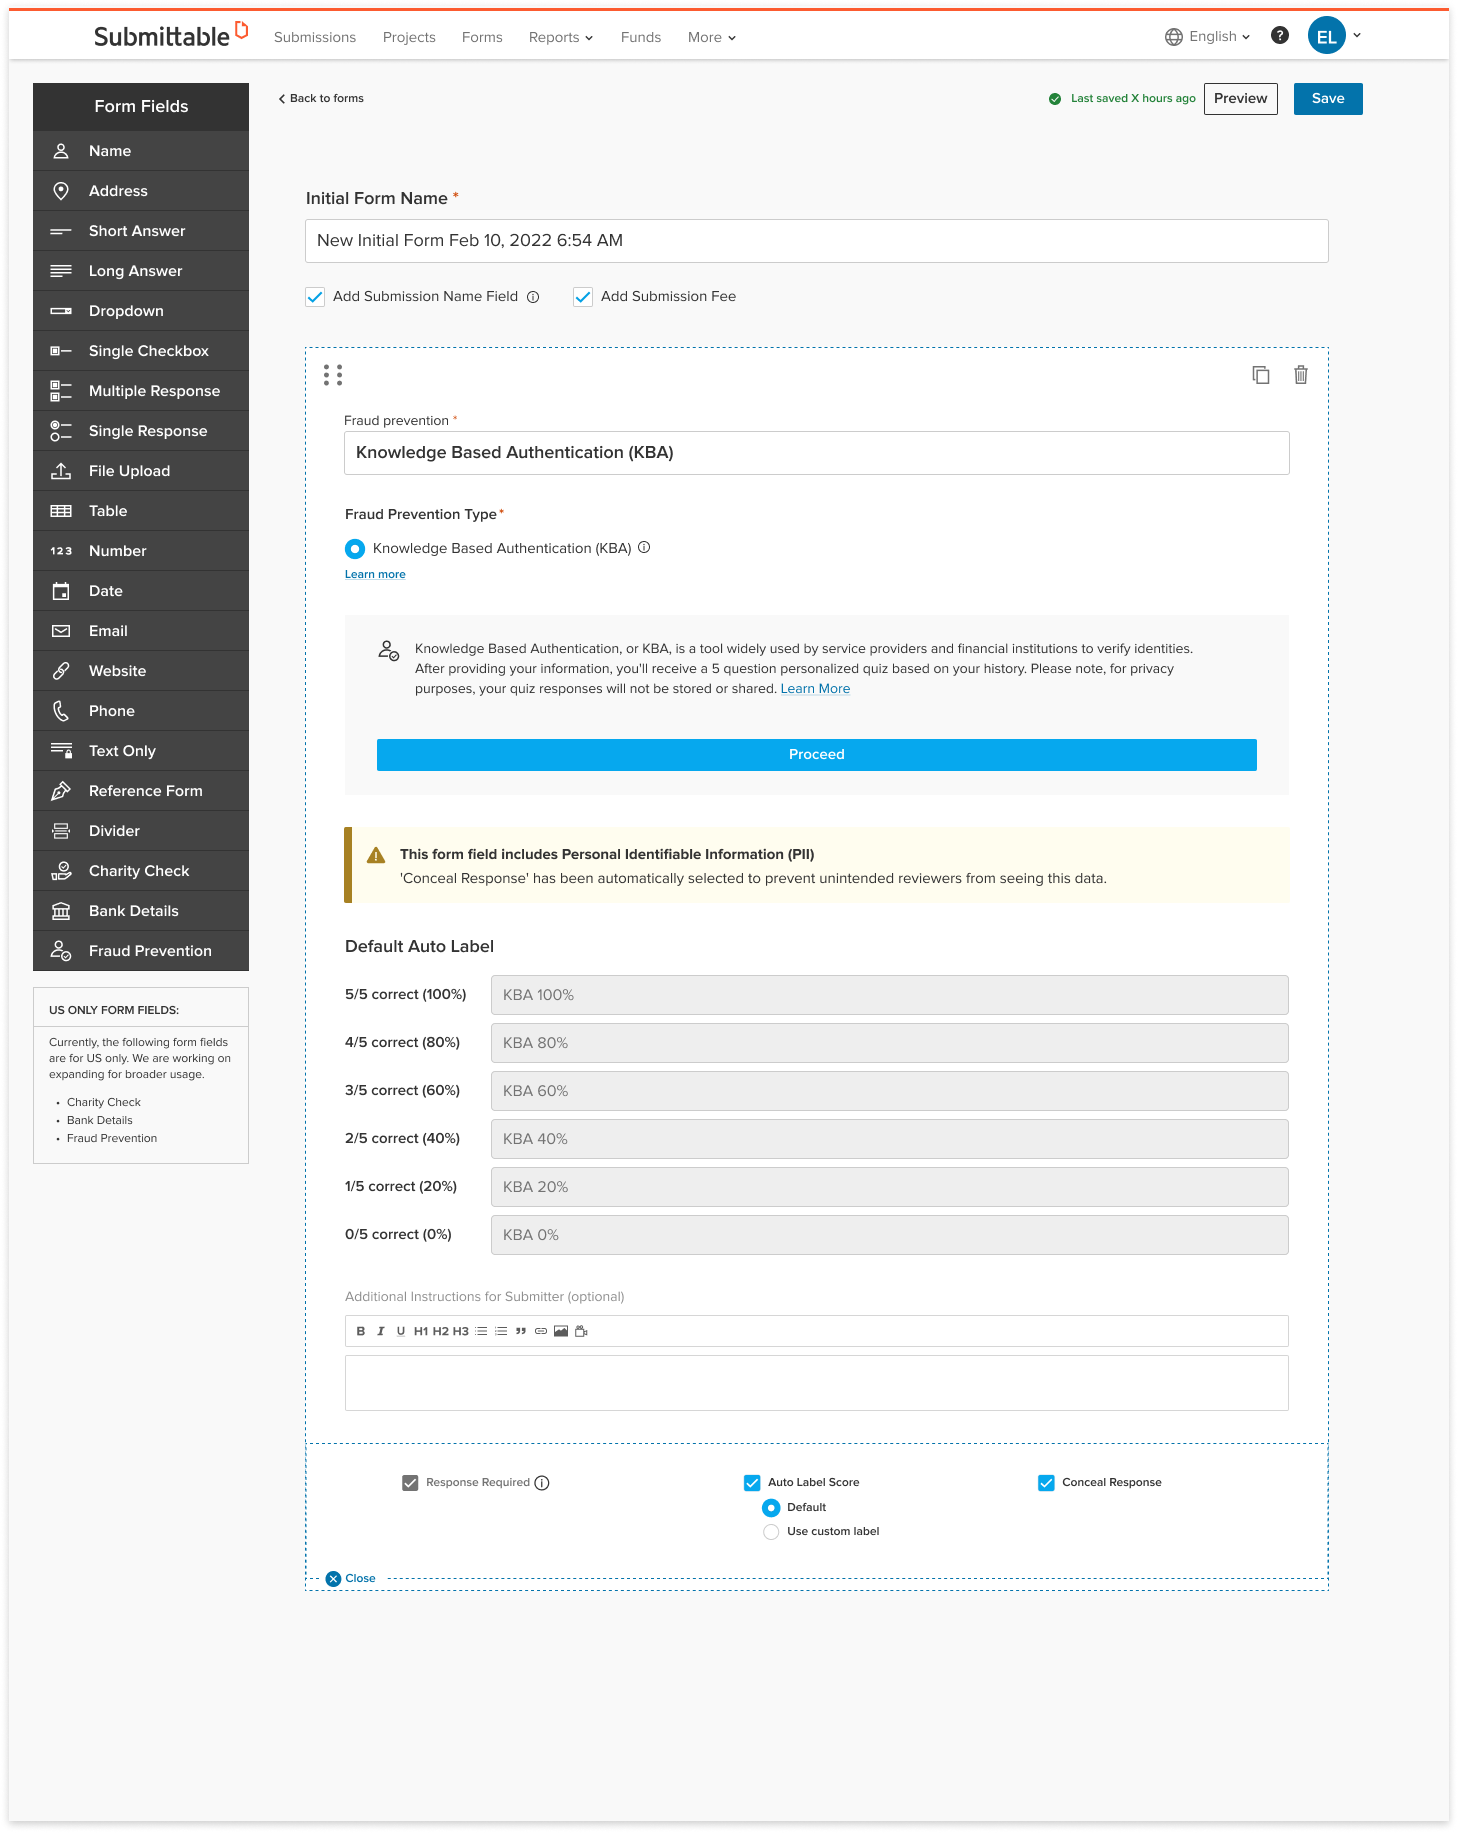This screenshot has height=1833, width=1458.
Task: Duplicate the Fraud prevention field
Action: 1261,375
